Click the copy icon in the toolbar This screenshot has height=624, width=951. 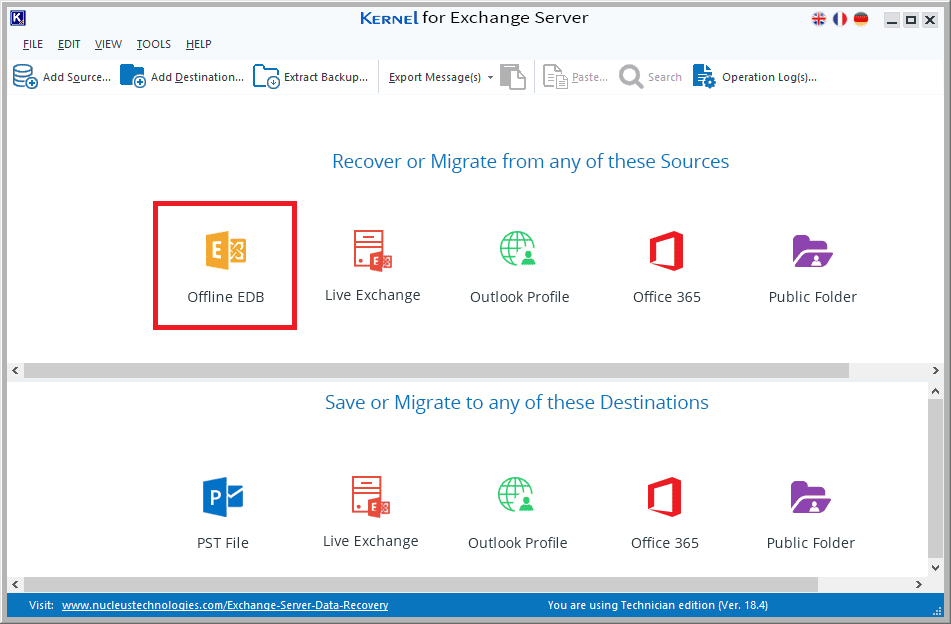point(512,77)
